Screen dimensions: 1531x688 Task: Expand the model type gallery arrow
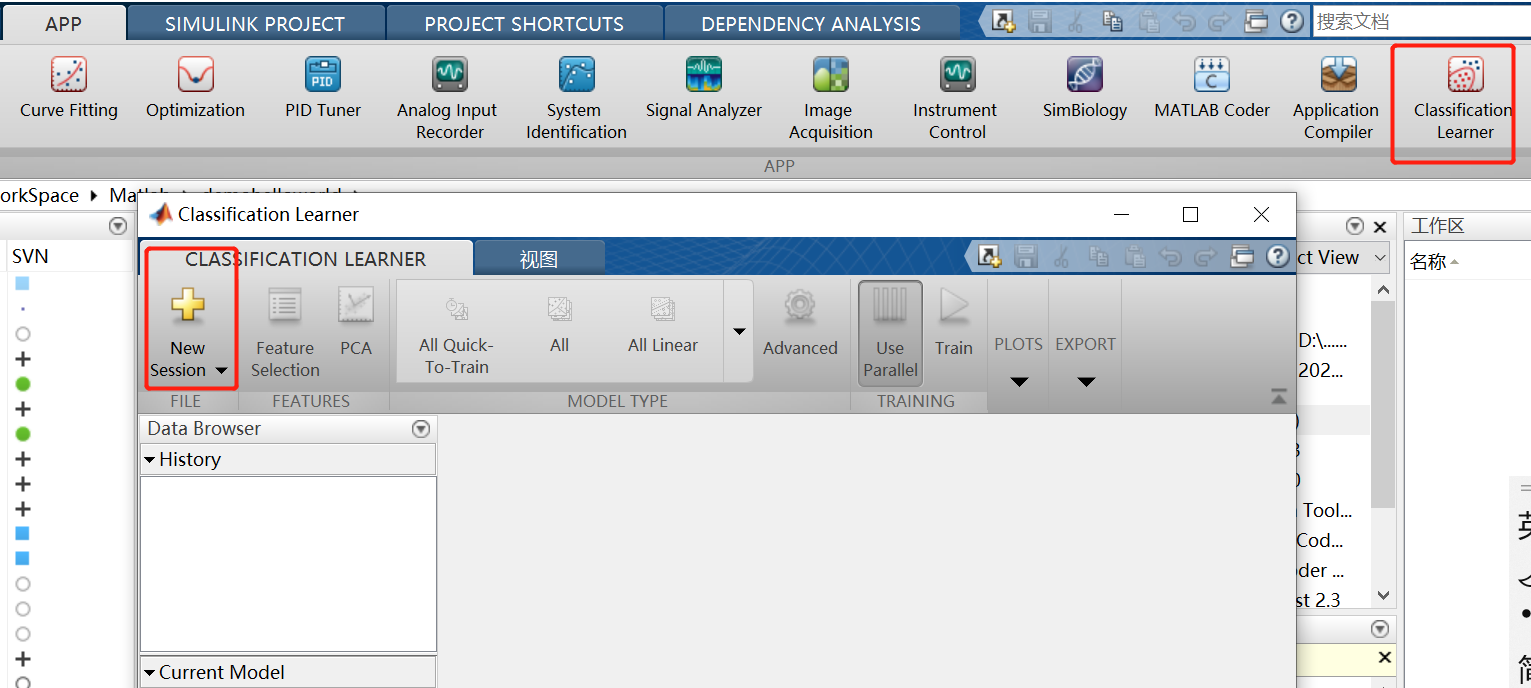739,331
